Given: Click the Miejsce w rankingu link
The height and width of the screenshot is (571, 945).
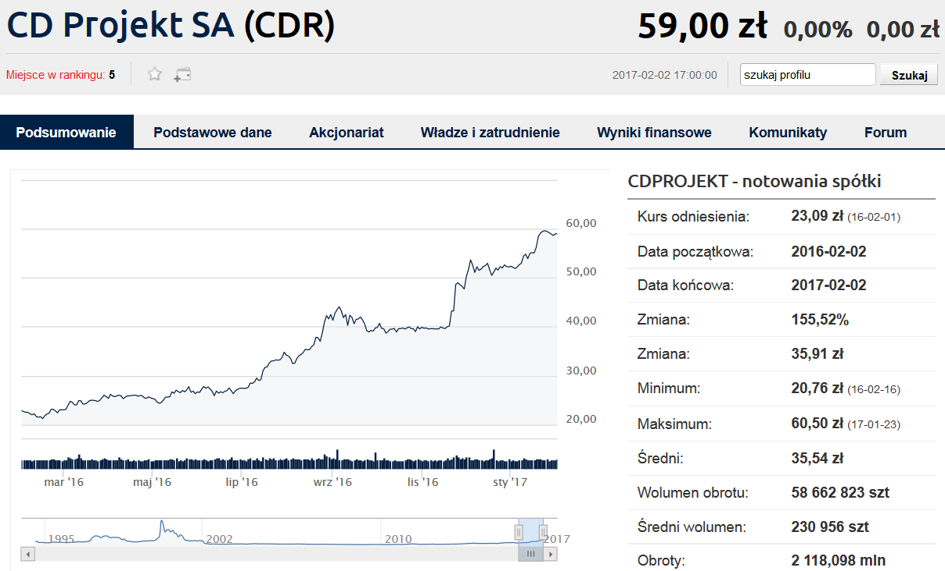Looking at the screenshot, I should point(55,75).
